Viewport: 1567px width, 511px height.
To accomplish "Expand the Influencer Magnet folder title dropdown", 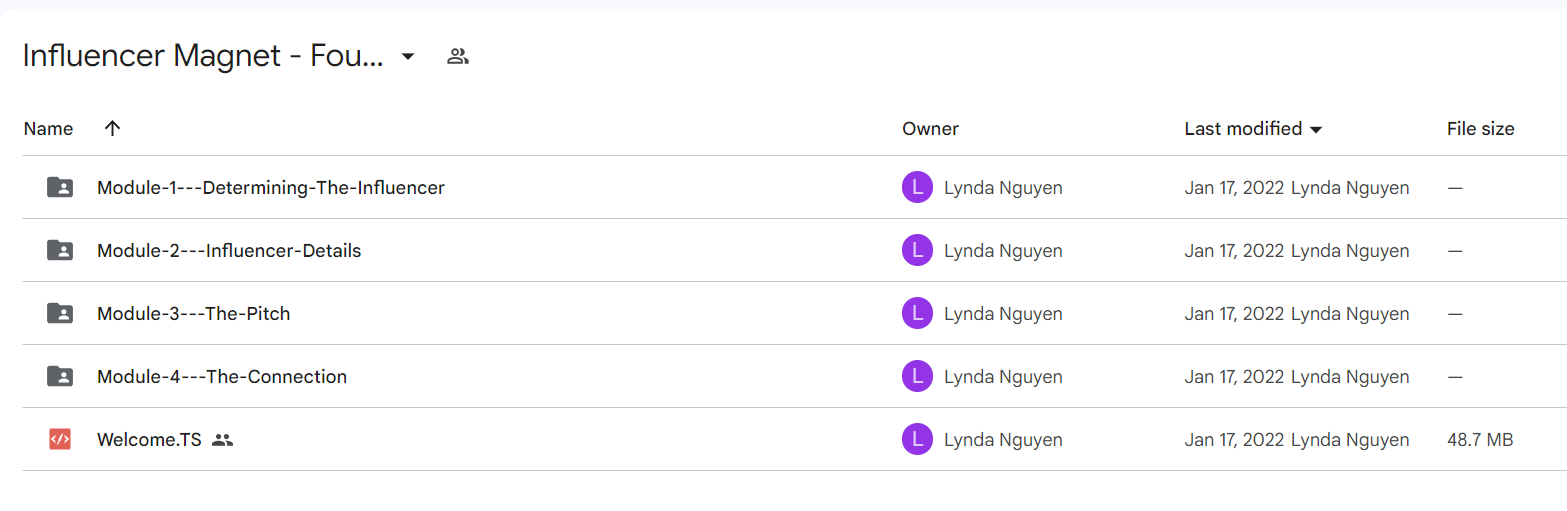I will 407,56.
